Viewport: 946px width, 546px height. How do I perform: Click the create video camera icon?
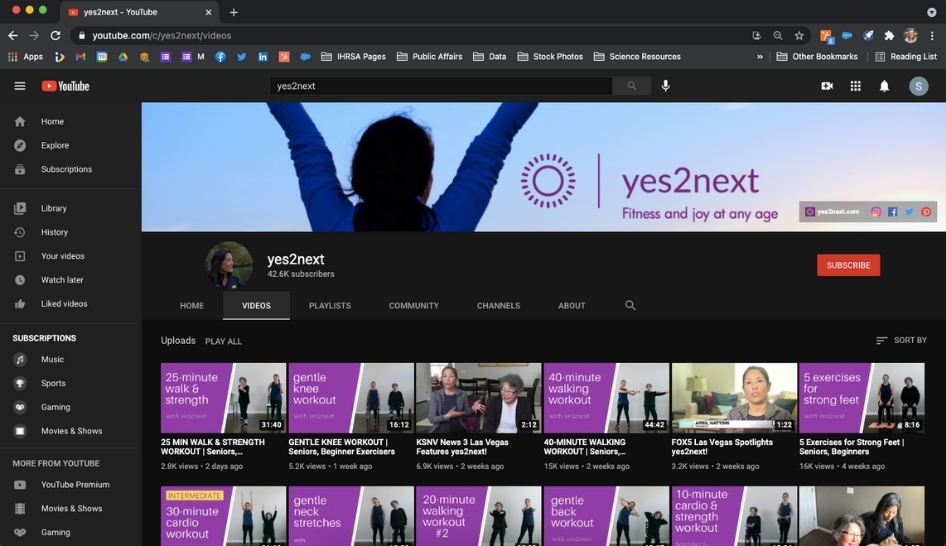point(827,86)
